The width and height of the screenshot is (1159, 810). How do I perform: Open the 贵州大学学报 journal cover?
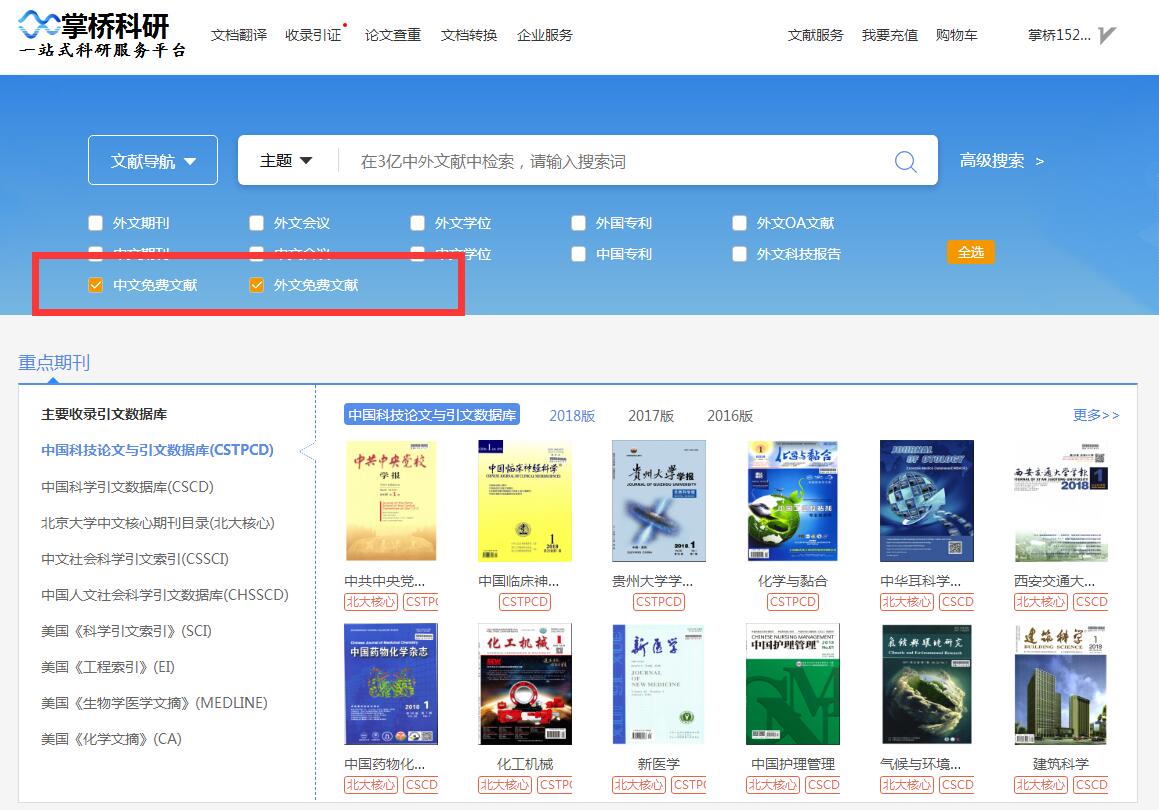coord(659,500)
